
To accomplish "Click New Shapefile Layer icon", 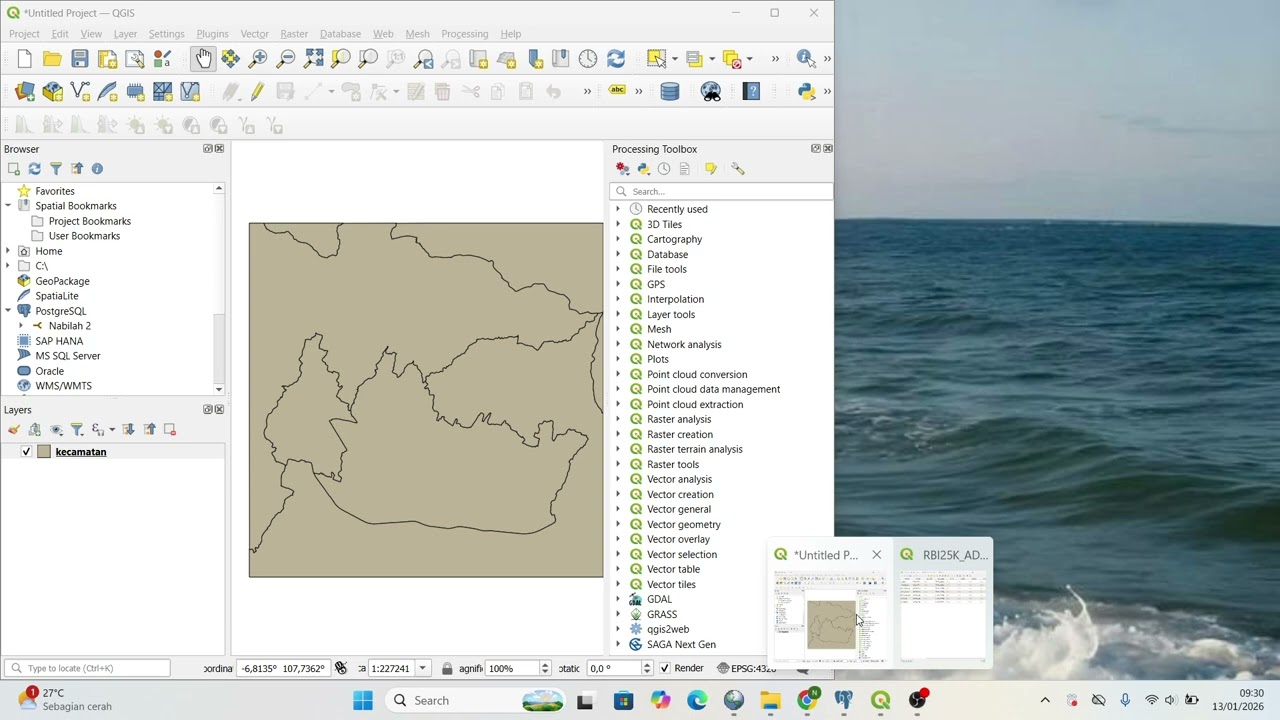I will point(80,92).
